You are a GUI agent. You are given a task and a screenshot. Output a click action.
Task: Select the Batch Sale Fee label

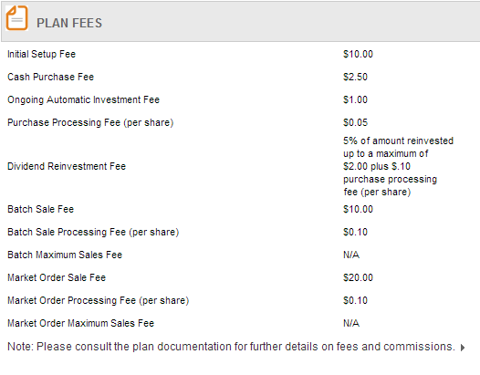pos(40,209)
